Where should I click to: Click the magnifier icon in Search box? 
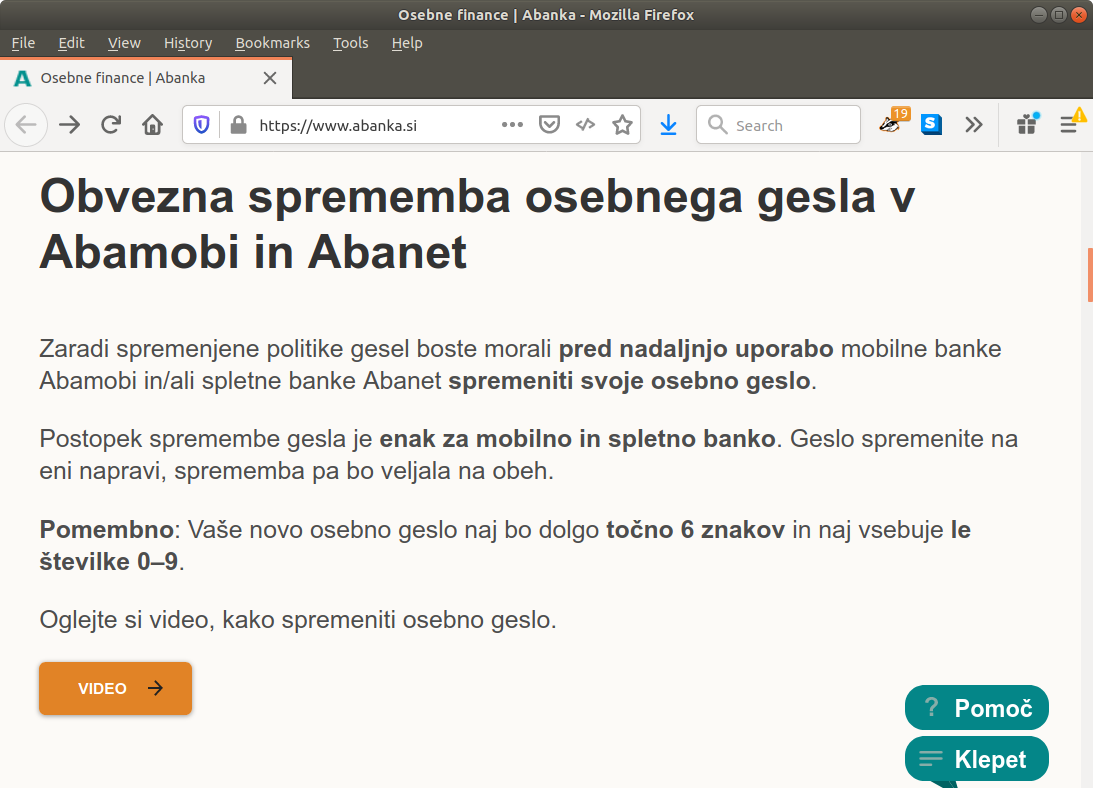click(717, 125)
